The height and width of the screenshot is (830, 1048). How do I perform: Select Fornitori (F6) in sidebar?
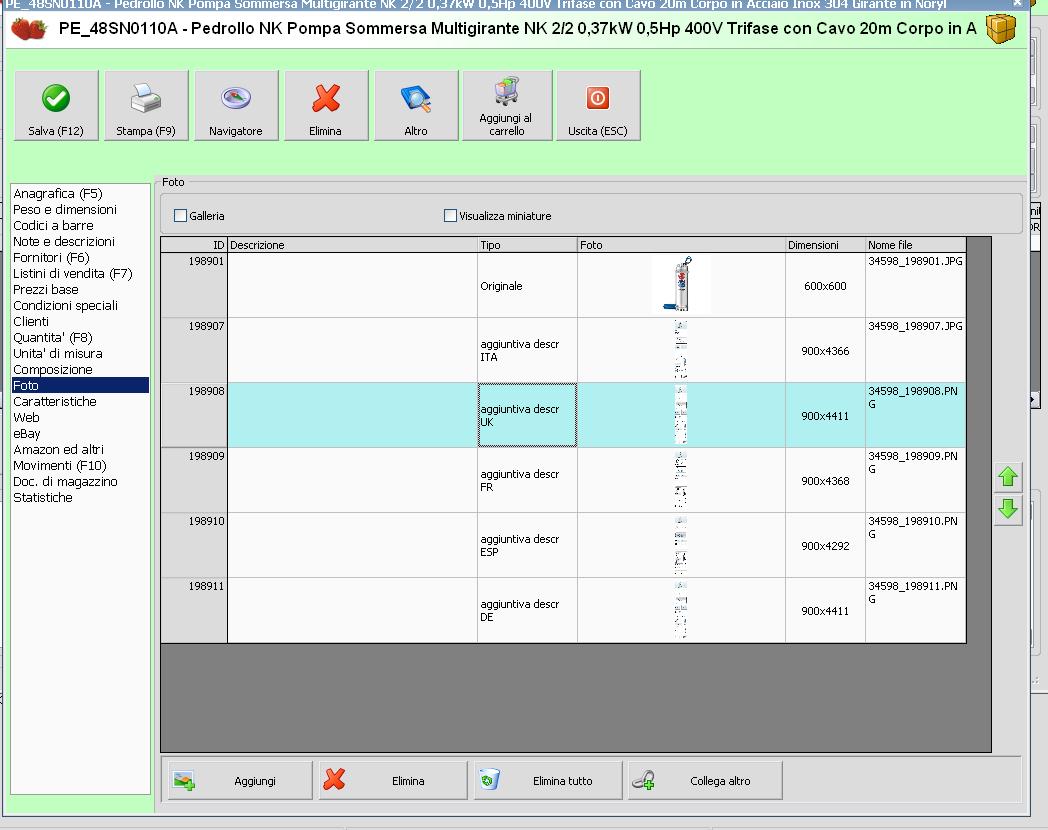(51, 258)
